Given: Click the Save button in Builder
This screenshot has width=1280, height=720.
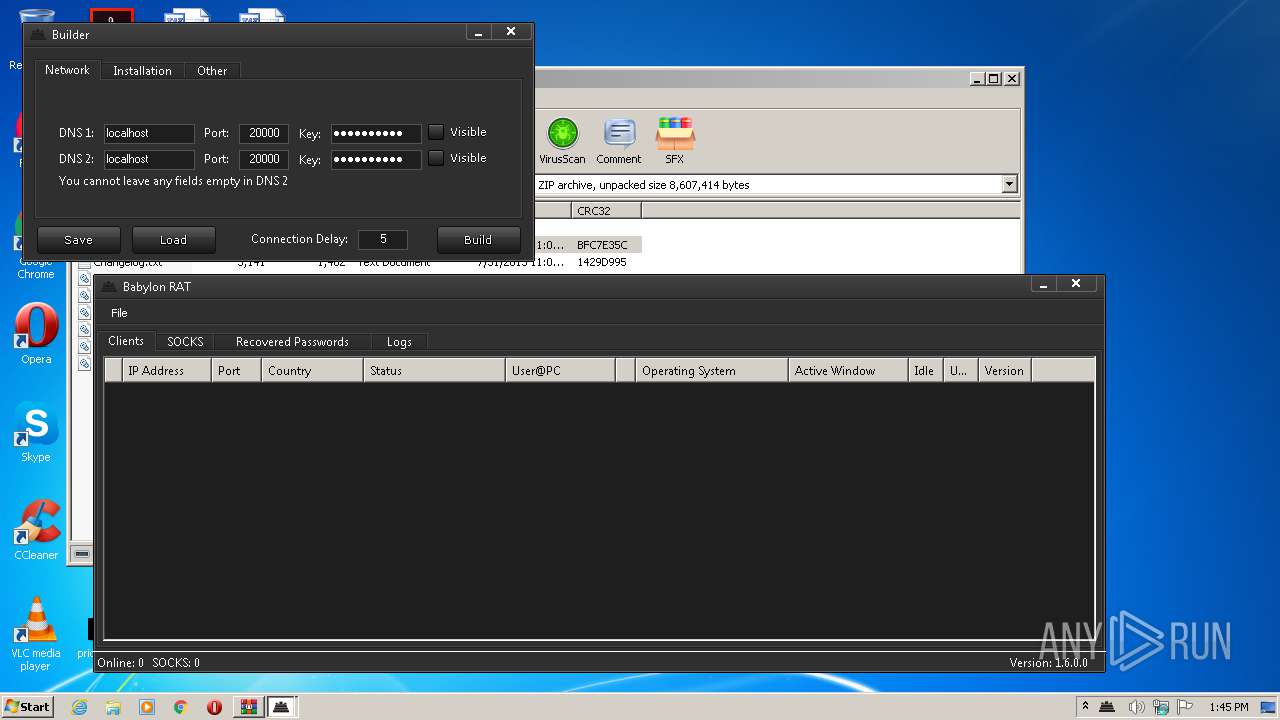Looking at the screenshot, I should point(78,240).
